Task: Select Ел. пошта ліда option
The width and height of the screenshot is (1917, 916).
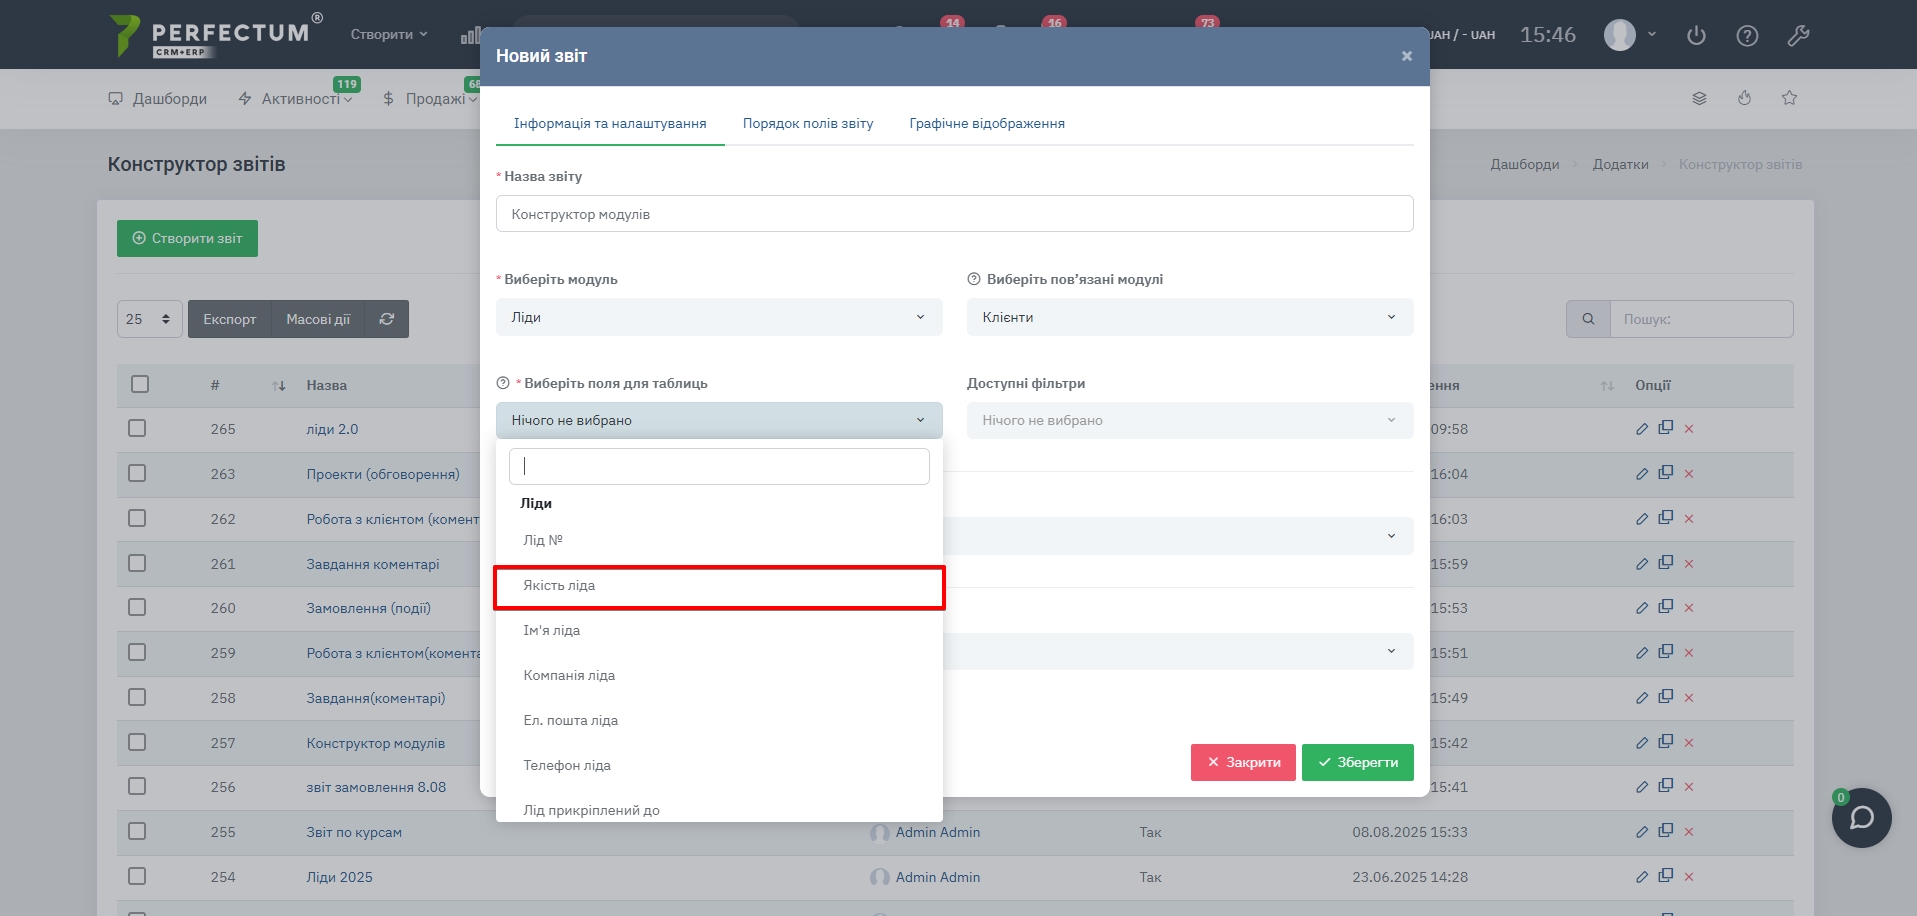Action: 719,720
